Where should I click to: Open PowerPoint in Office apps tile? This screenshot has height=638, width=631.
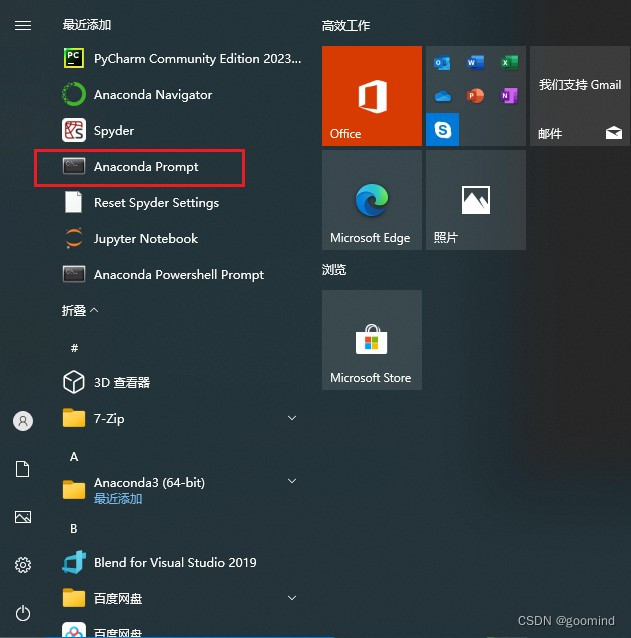[476, 96]
